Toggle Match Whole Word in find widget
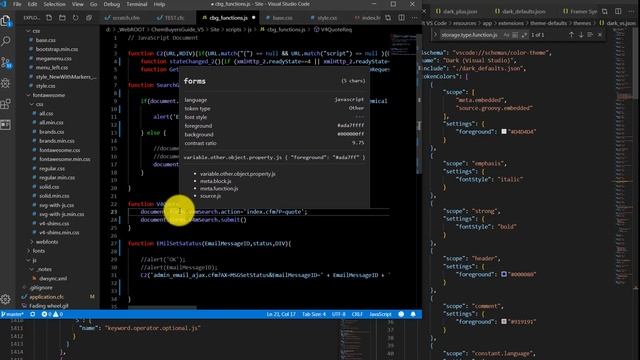The image size is (640, 360). [x=515, y=35]
